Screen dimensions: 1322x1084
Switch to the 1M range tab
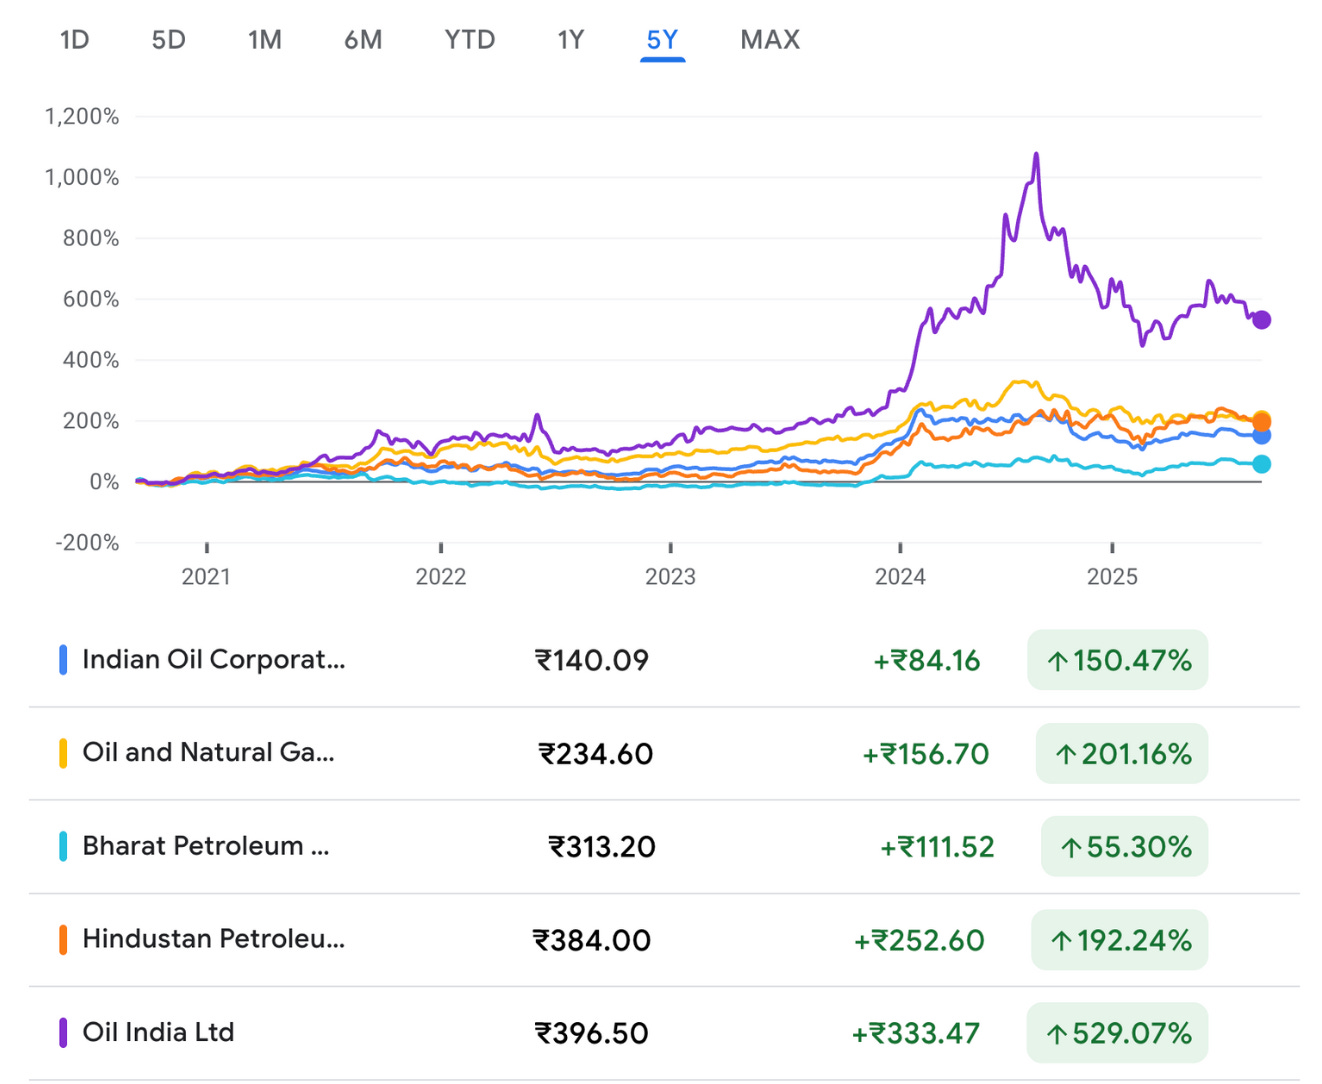pos(265,40)
